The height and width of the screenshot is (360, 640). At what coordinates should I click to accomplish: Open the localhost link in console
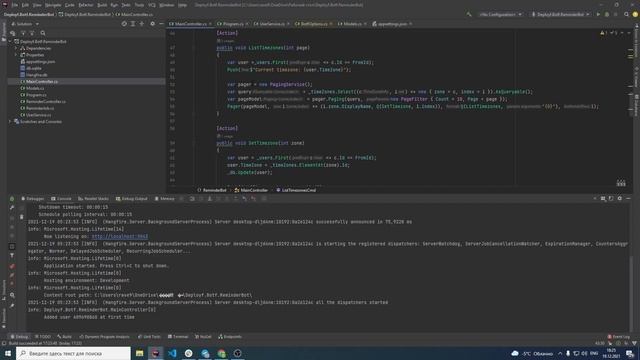pyautogui.click(x=120, y=236)
